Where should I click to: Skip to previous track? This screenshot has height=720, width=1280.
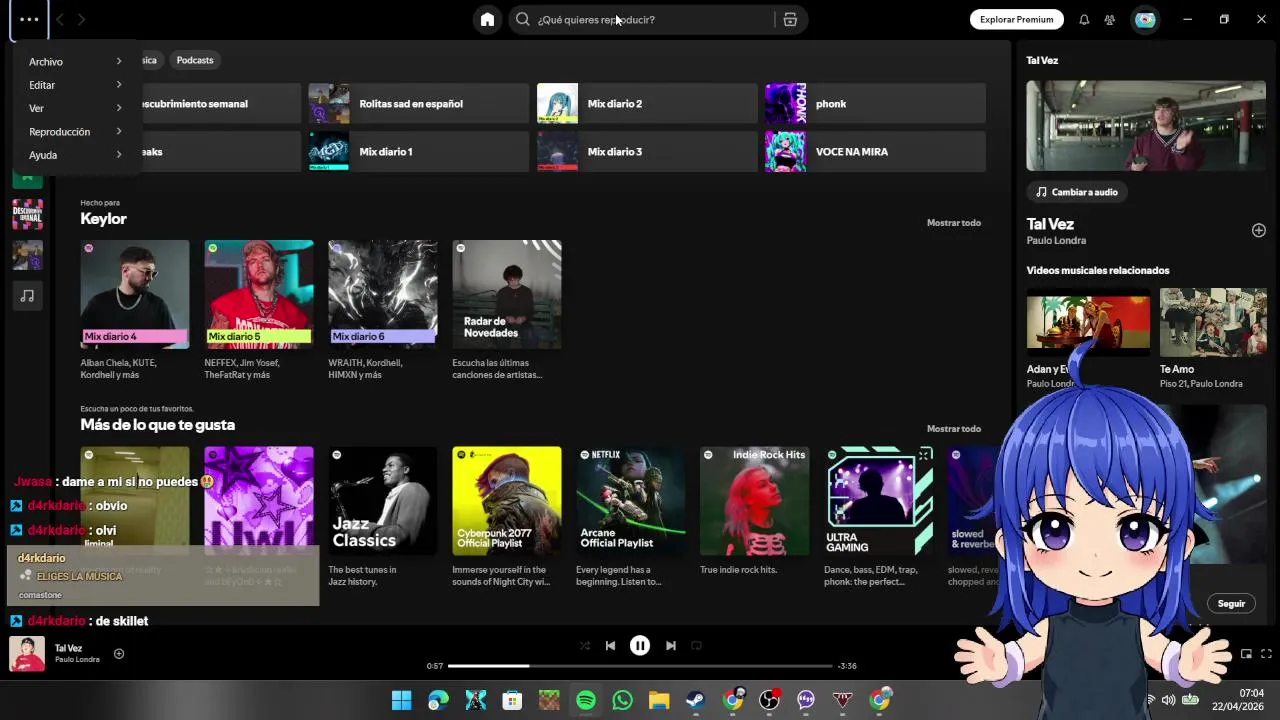(610, 646)
